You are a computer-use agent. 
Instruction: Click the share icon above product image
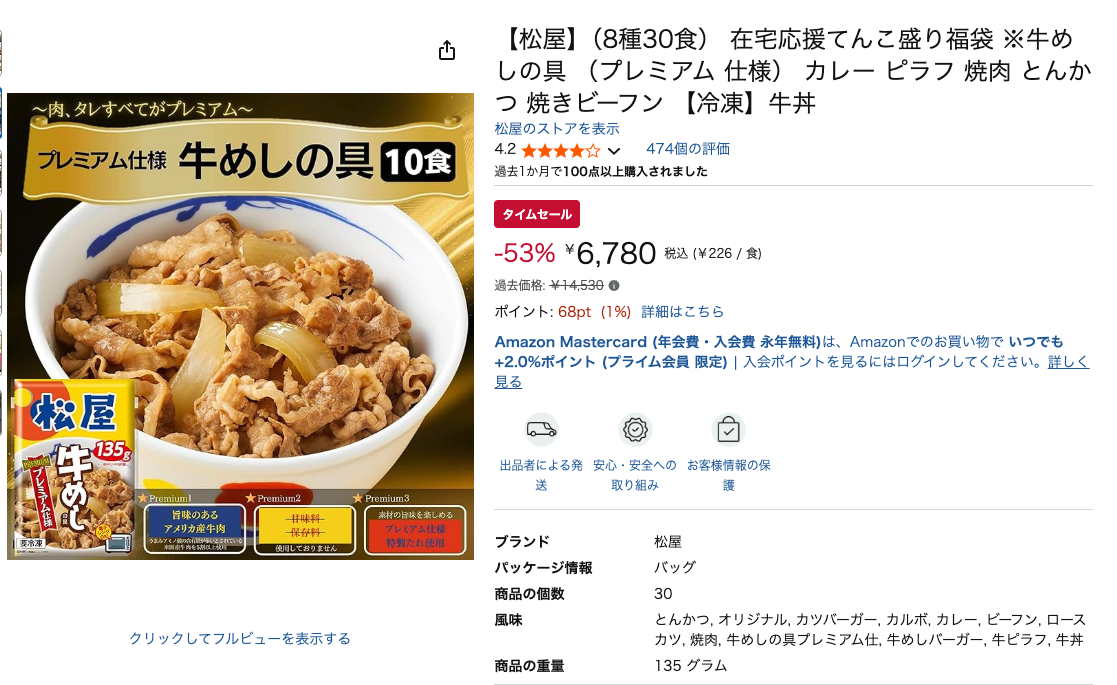(x=447, y=51)
